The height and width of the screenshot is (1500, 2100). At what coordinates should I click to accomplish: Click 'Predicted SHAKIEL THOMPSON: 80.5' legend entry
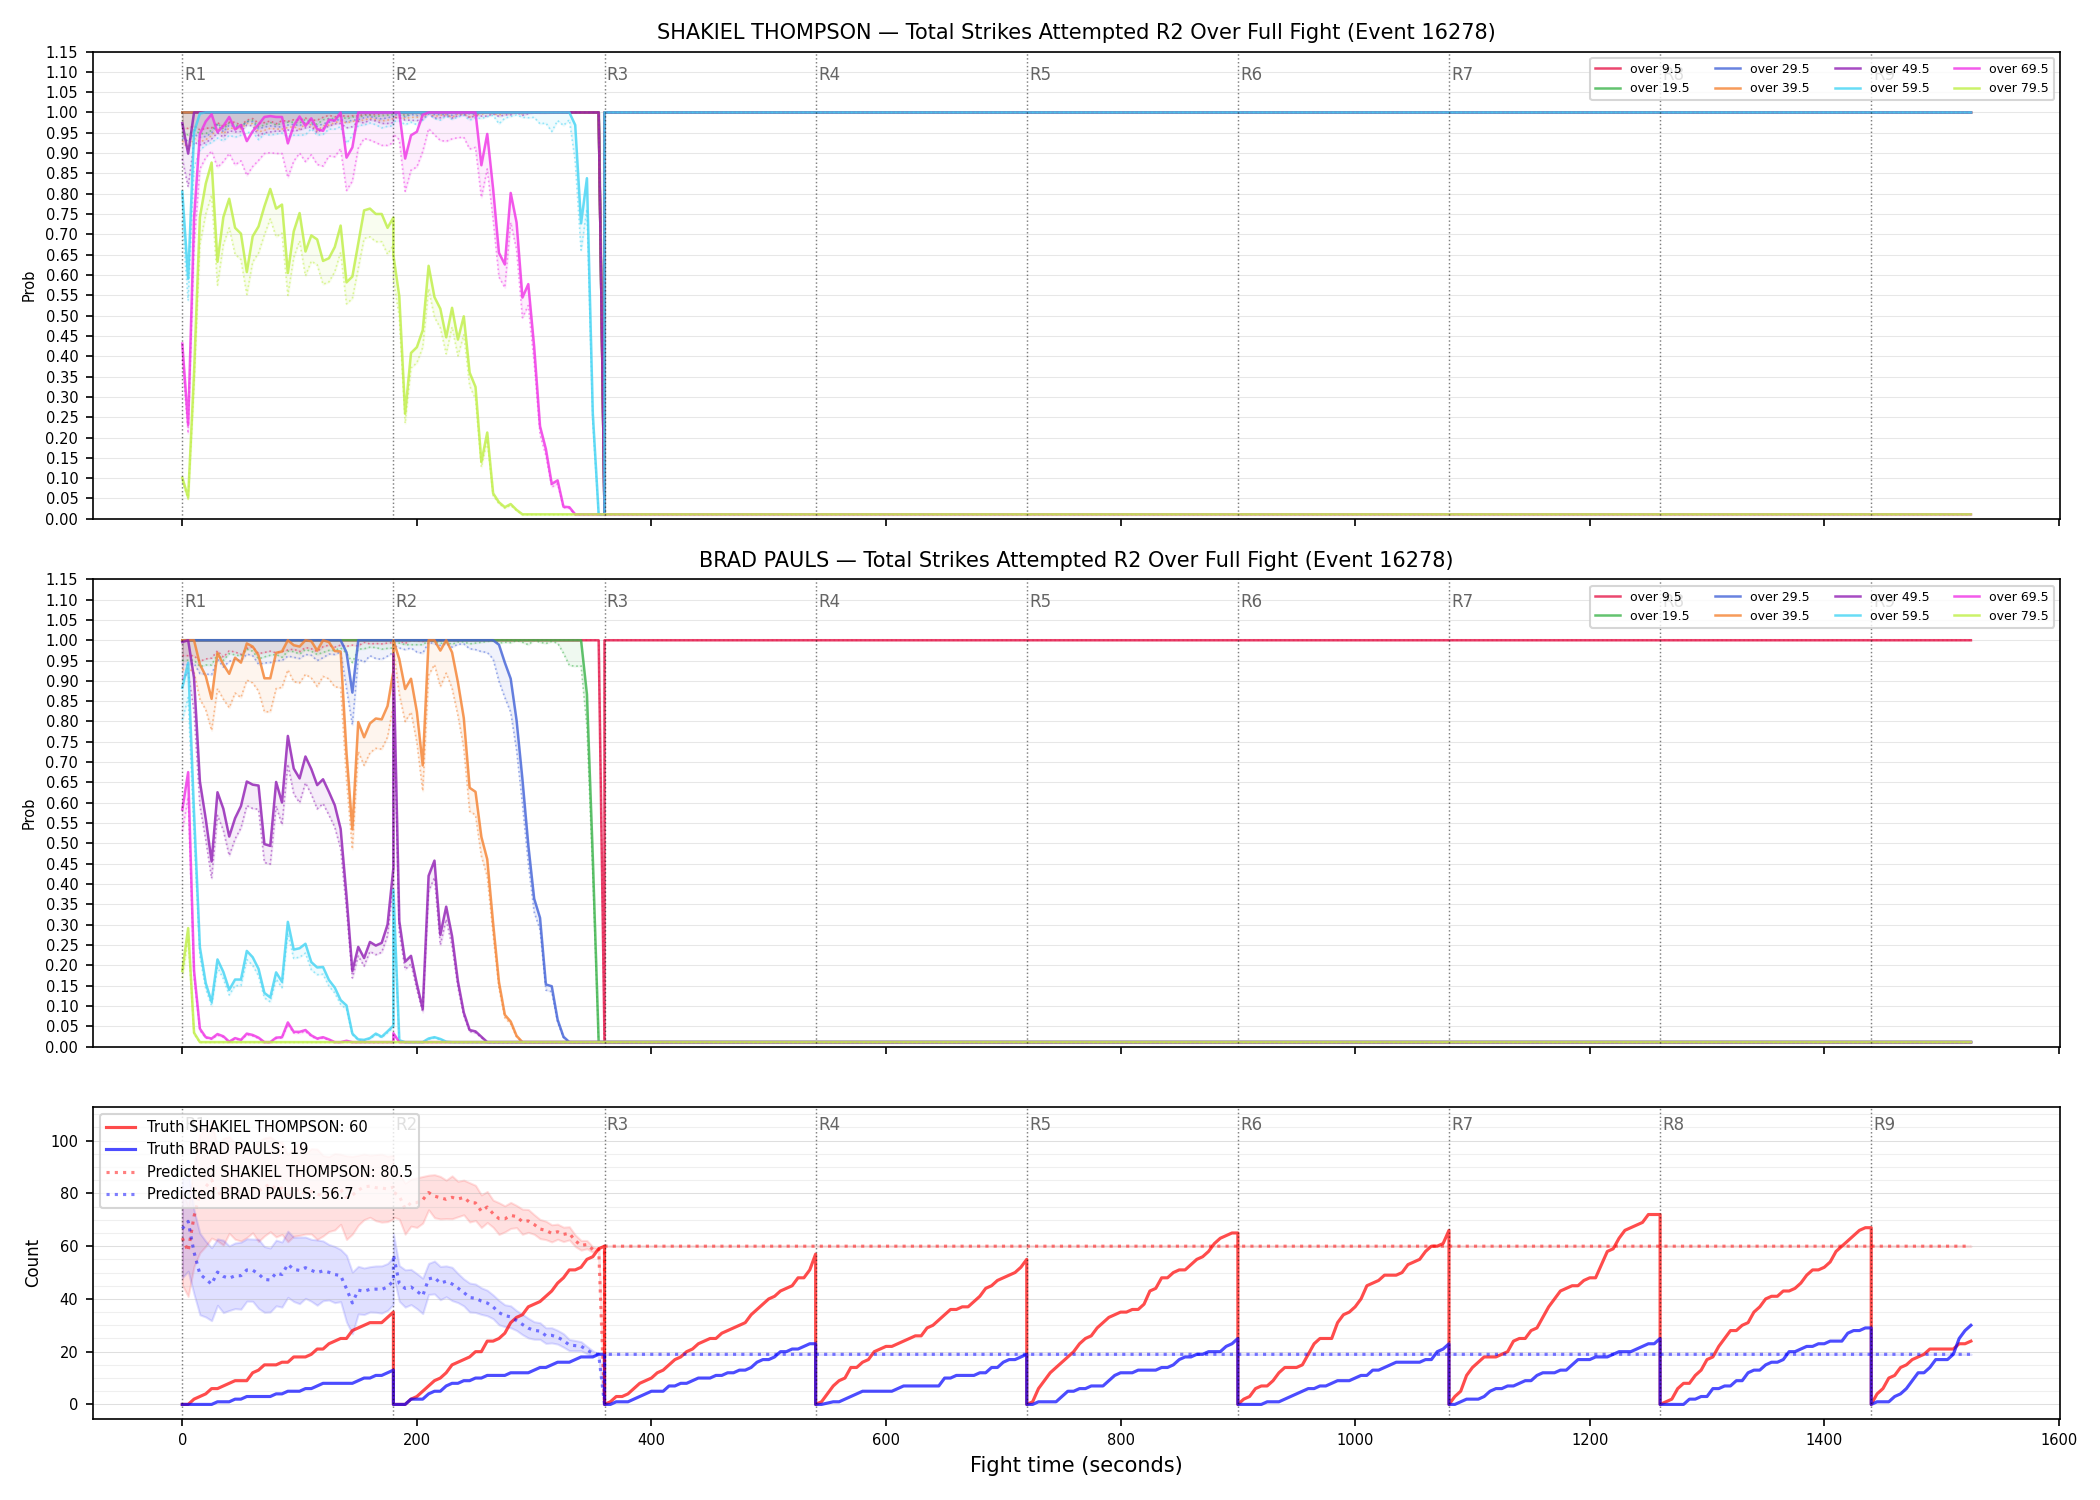[258, 1172]
